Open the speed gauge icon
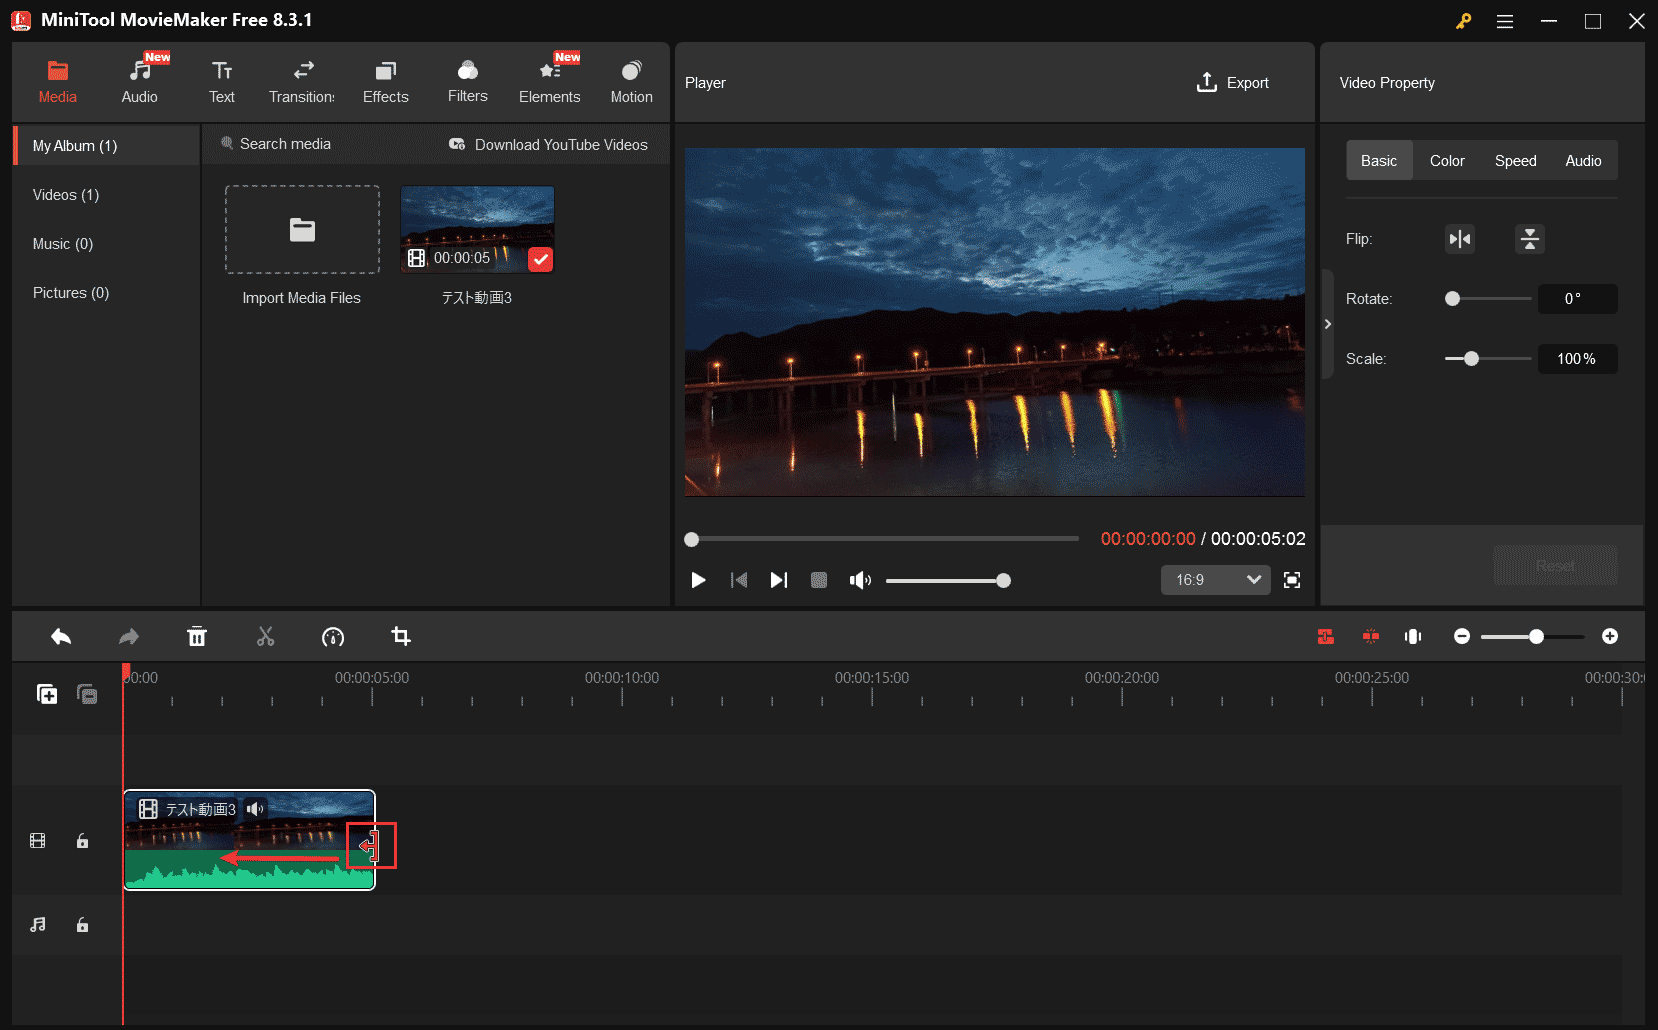This screenshot has height=1030, width=1658. tap(333, 637)
